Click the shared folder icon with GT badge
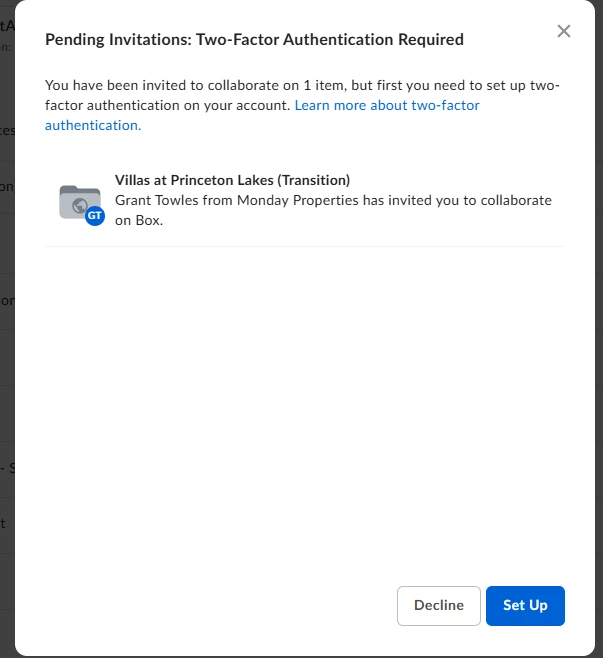Viewport: 603px width, 658px height. point(82,205)
